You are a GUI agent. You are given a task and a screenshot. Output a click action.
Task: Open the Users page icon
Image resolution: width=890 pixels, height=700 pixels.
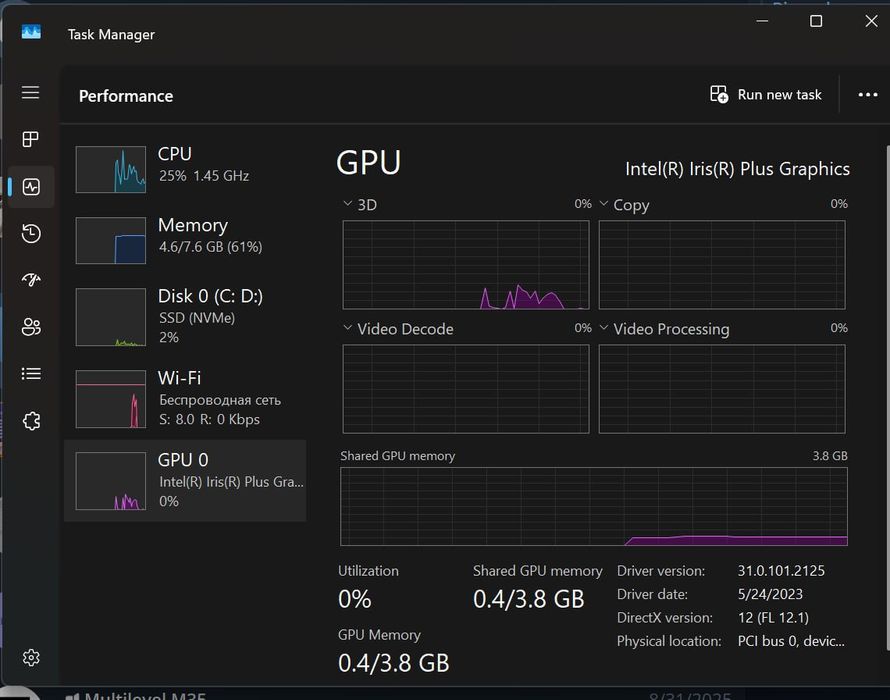(x=31, y=327)
